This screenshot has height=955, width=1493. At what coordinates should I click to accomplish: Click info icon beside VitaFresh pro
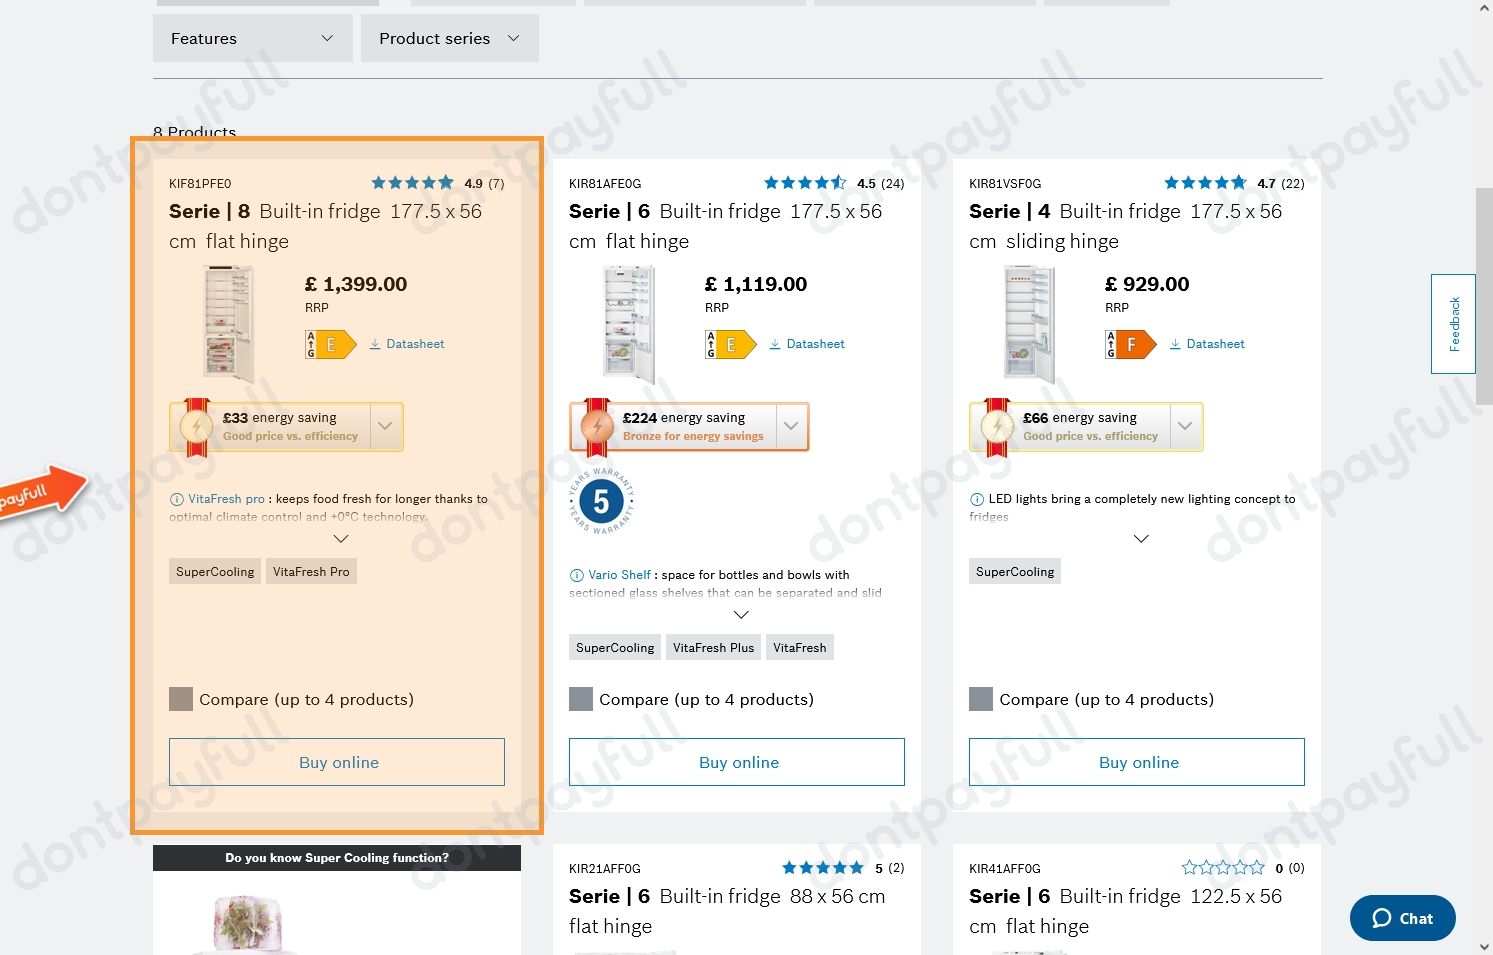click(177, 499)
